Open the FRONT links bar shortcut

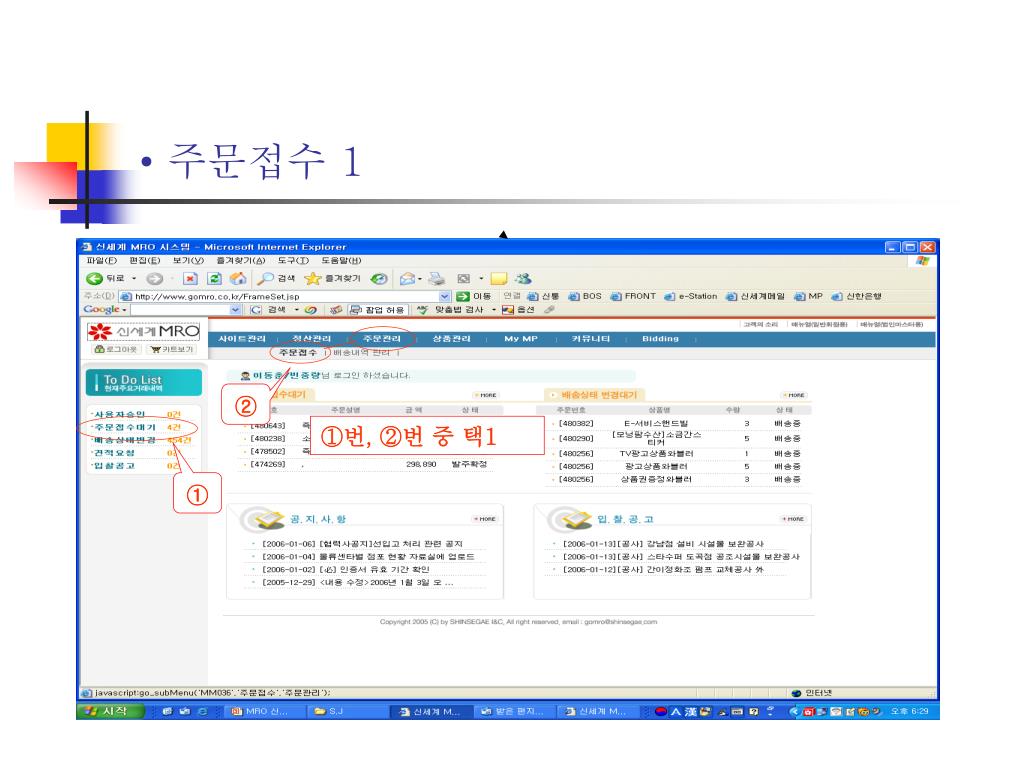633,296
